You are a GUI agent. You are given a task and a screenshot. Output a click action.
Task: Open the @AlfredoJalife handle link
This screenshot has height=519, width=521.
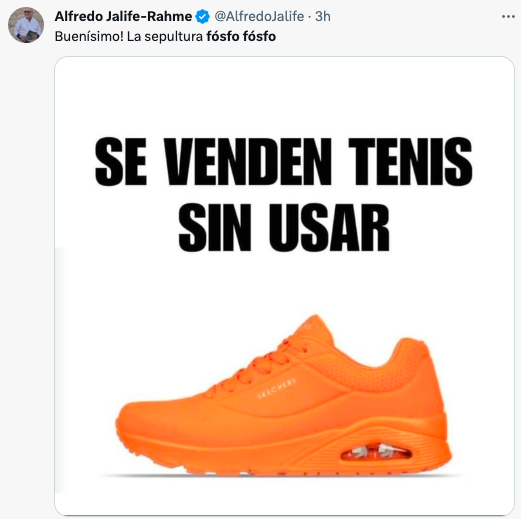coord(259,16)
